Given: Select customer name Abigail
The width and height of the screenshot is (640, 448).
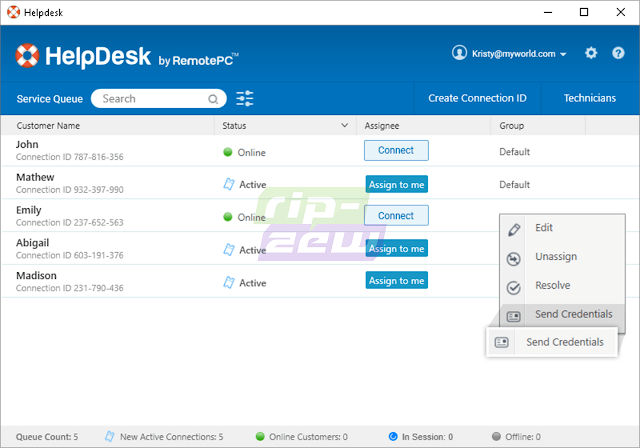Looking at the screenshot, I should click(32, 243).
